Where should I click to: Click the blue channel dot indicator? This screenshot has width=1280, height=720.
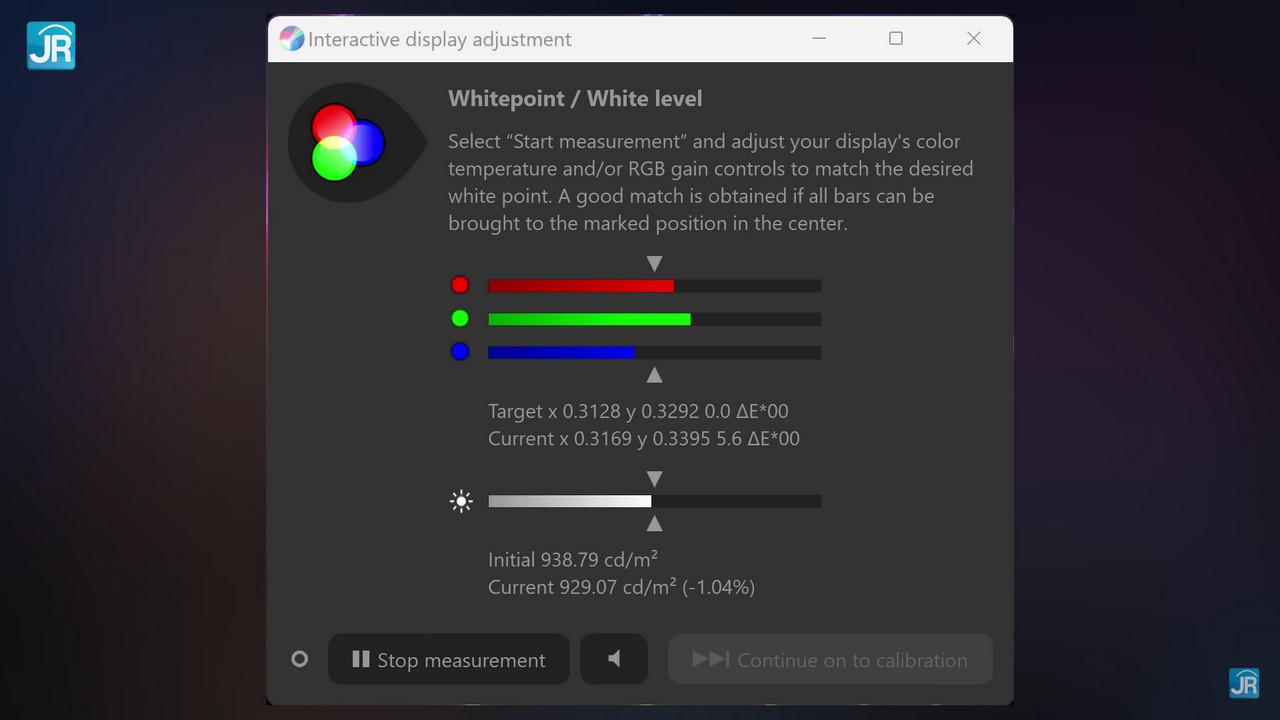point(460,351)
